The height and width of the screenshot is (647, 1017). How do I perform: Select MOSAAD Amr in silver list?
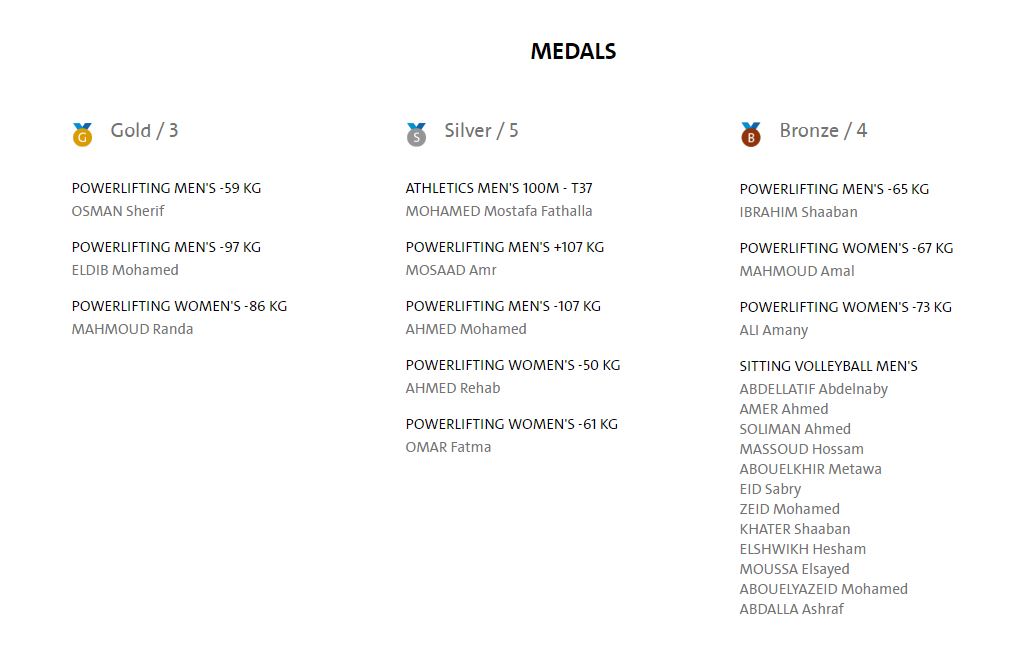451,270
